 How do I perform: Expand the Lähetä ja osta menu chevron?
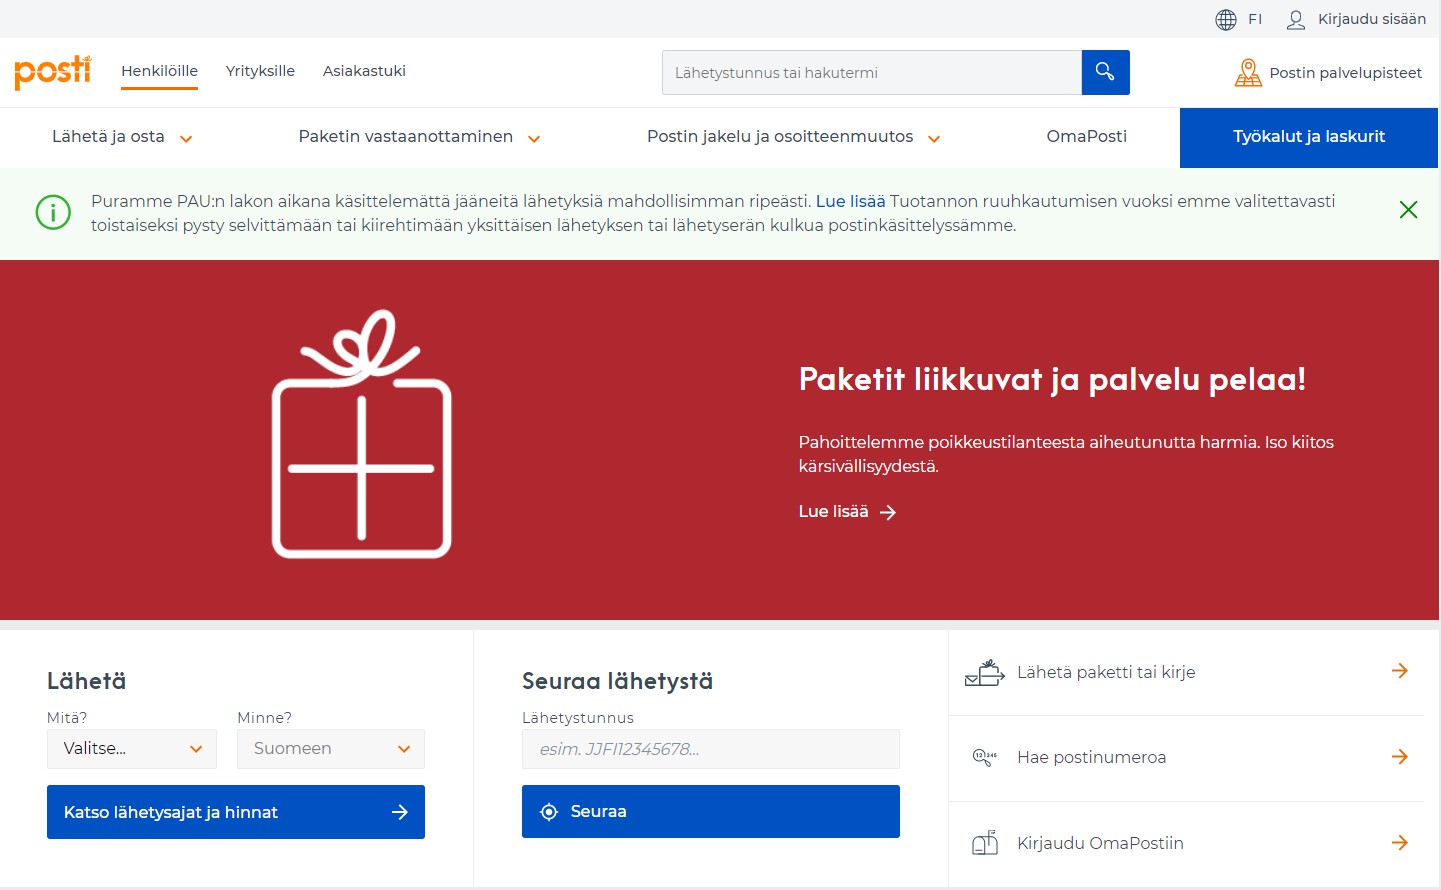(186, 139)
